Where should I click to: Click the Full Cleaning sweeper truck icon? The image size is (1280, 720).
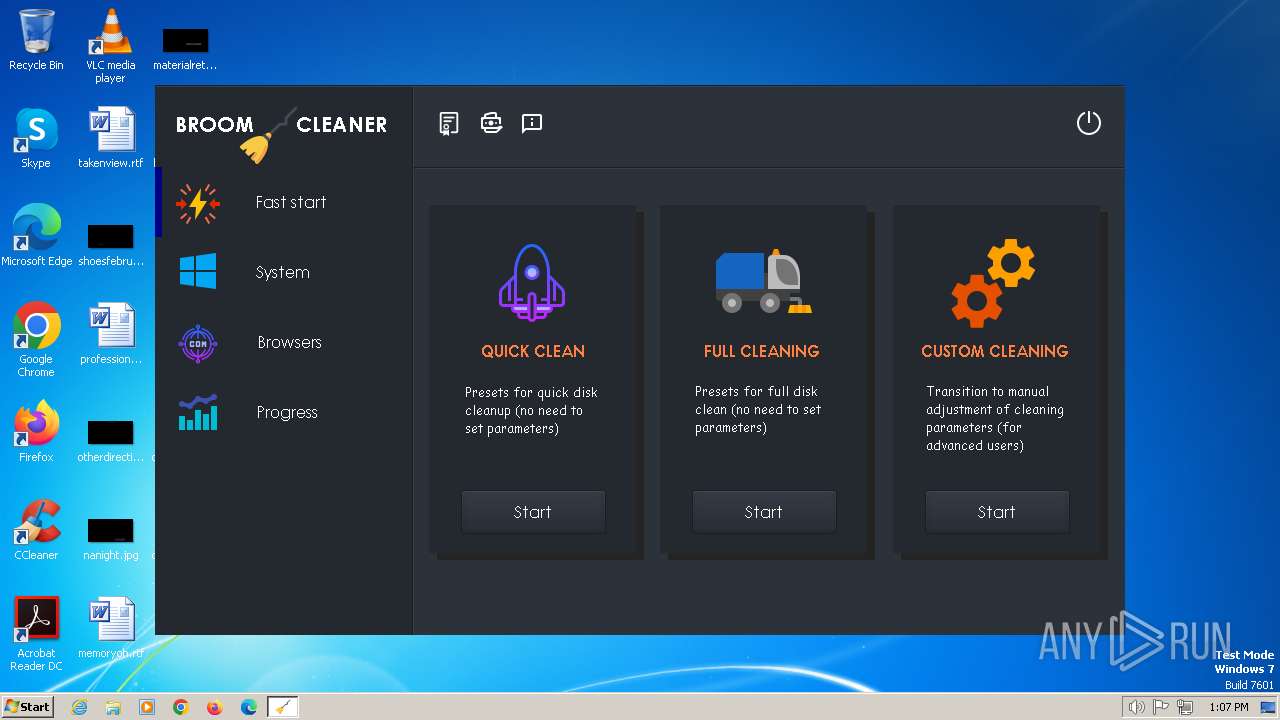(x=763, y=281)
